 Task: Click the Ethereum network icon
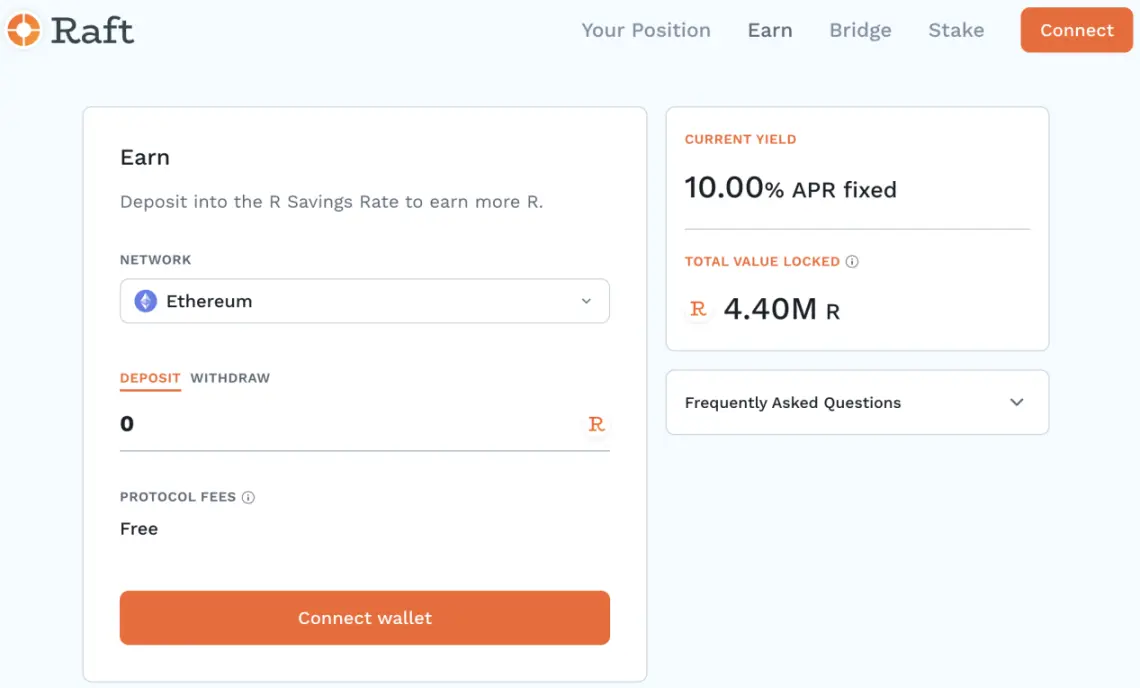146,301
